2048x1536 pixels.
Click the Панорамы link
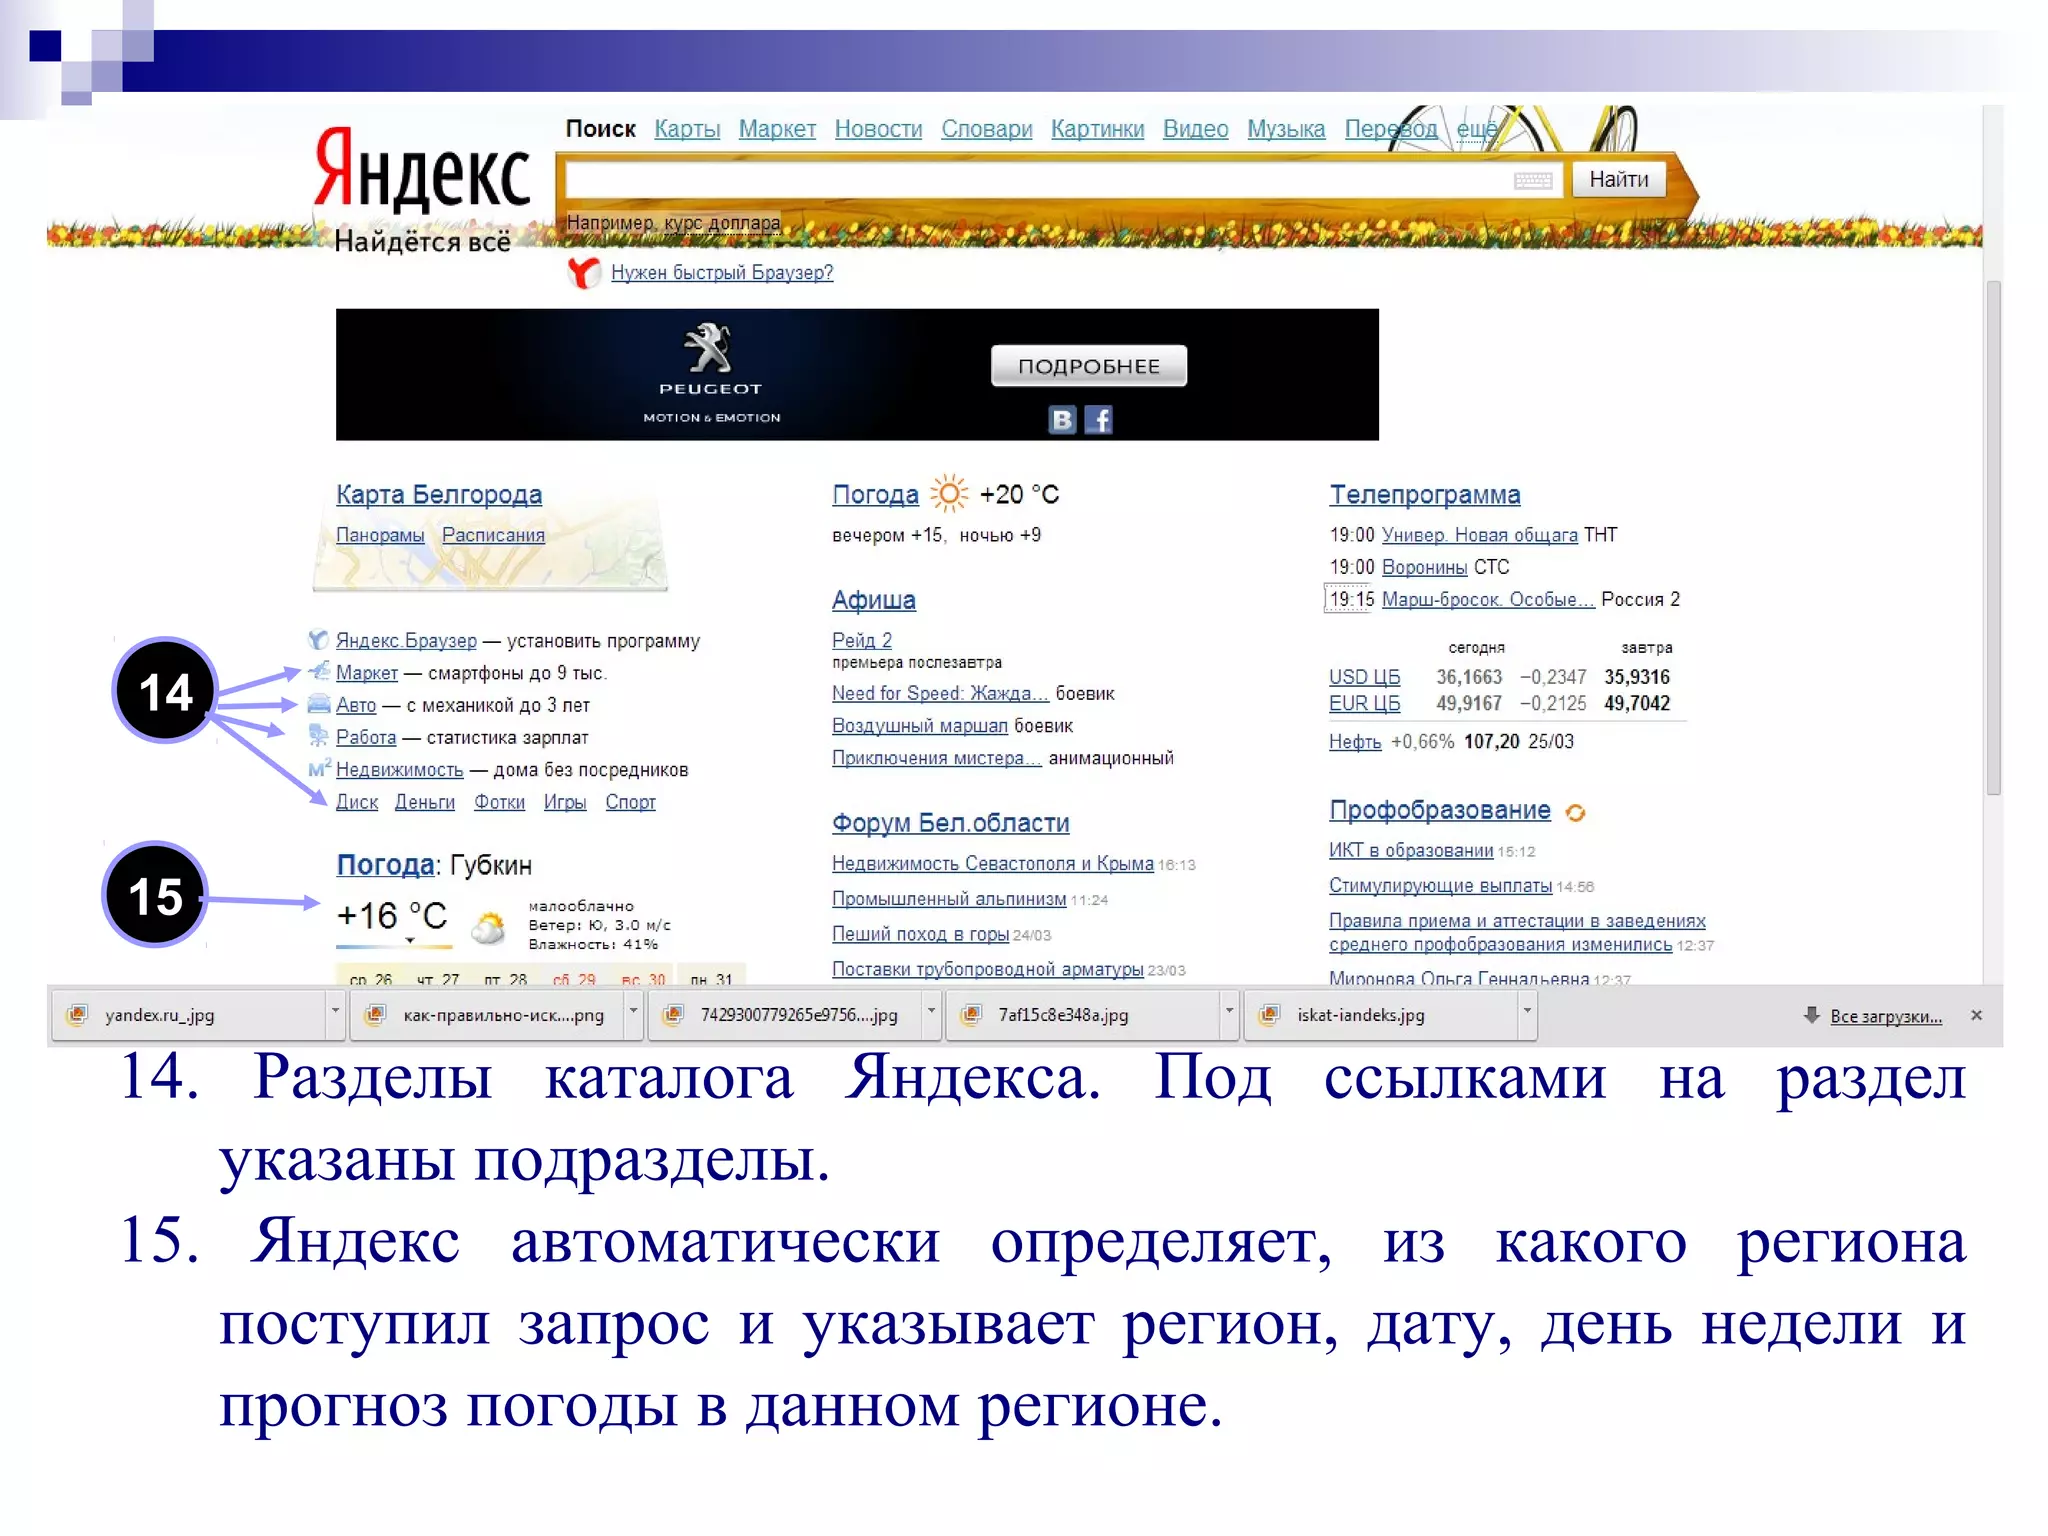[380, 535]
